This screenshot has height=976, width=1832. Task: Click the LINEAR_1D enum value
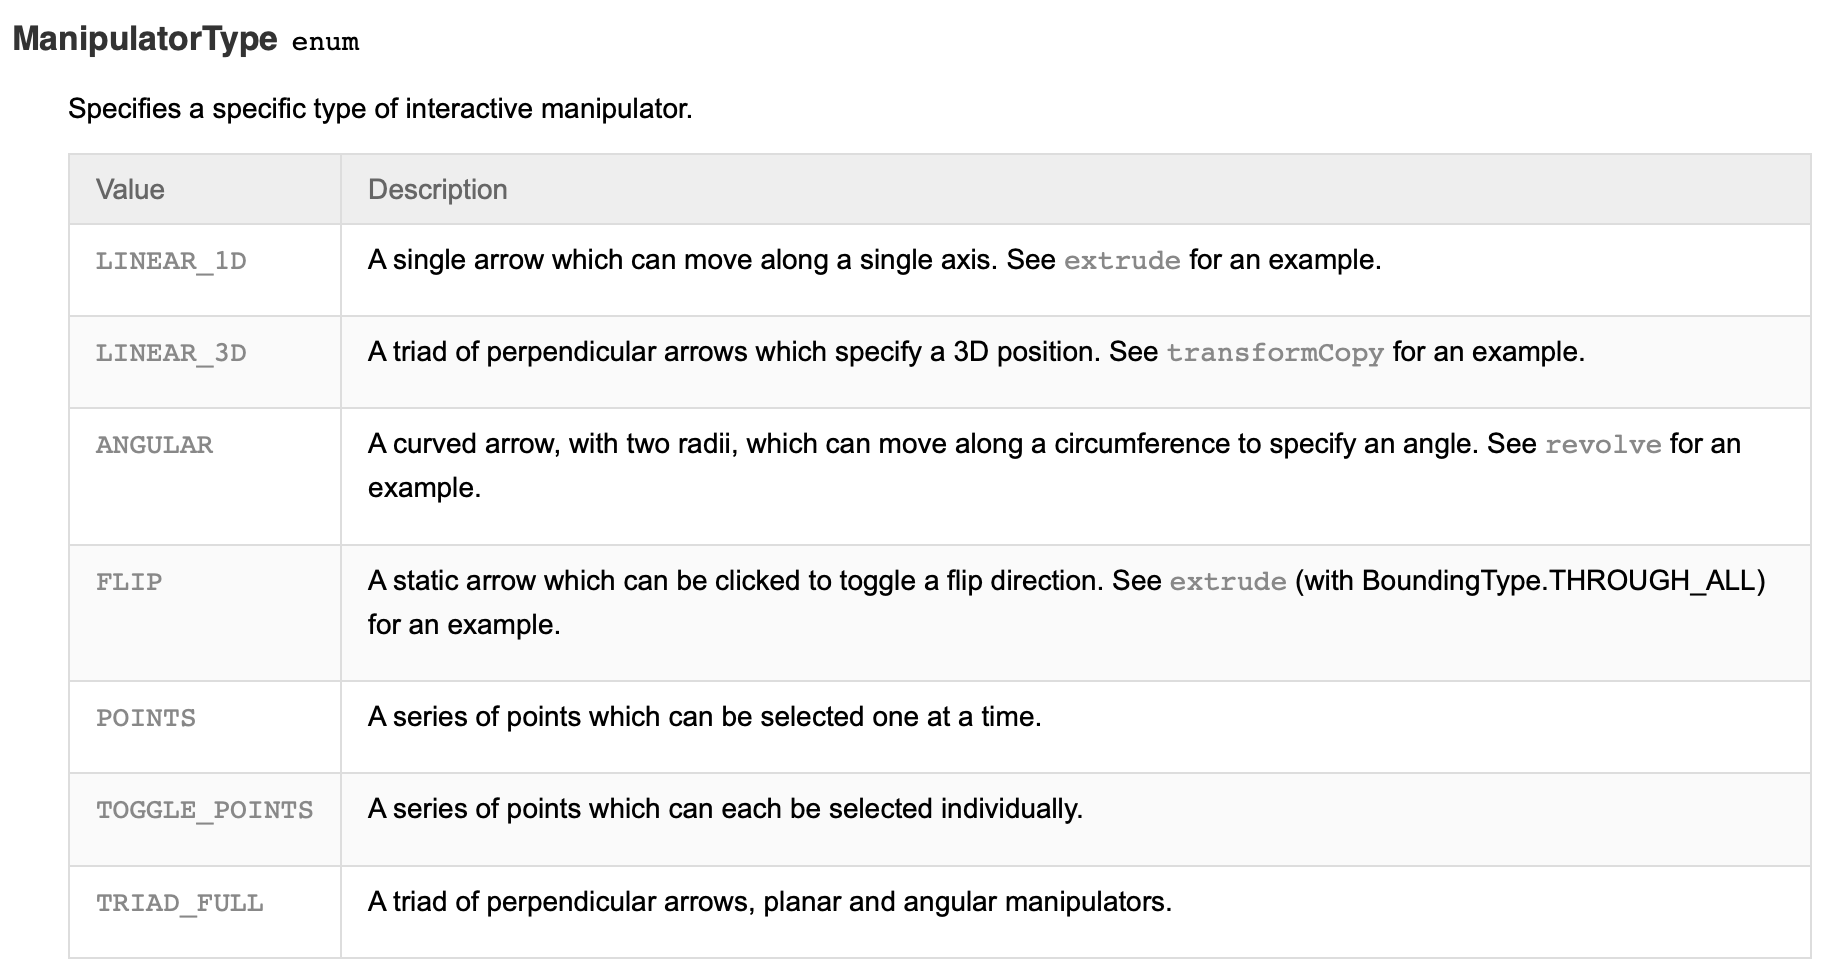[171, 261]
